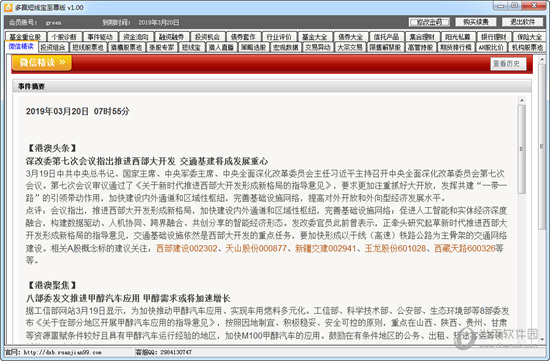Open the 宏观数据 tab
550x361 pixels.
click(286, 47)
